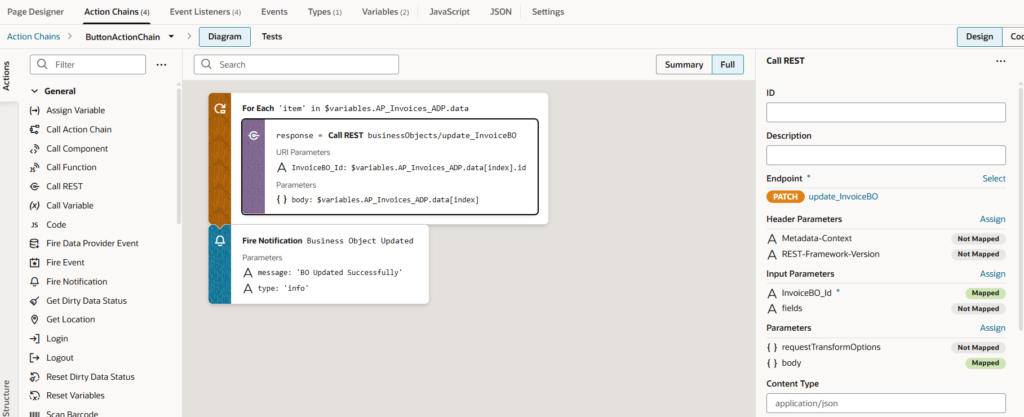Screen dimensions: 1024x417
Task: Toggle the Design view mode
Action: tap(979, 37)
